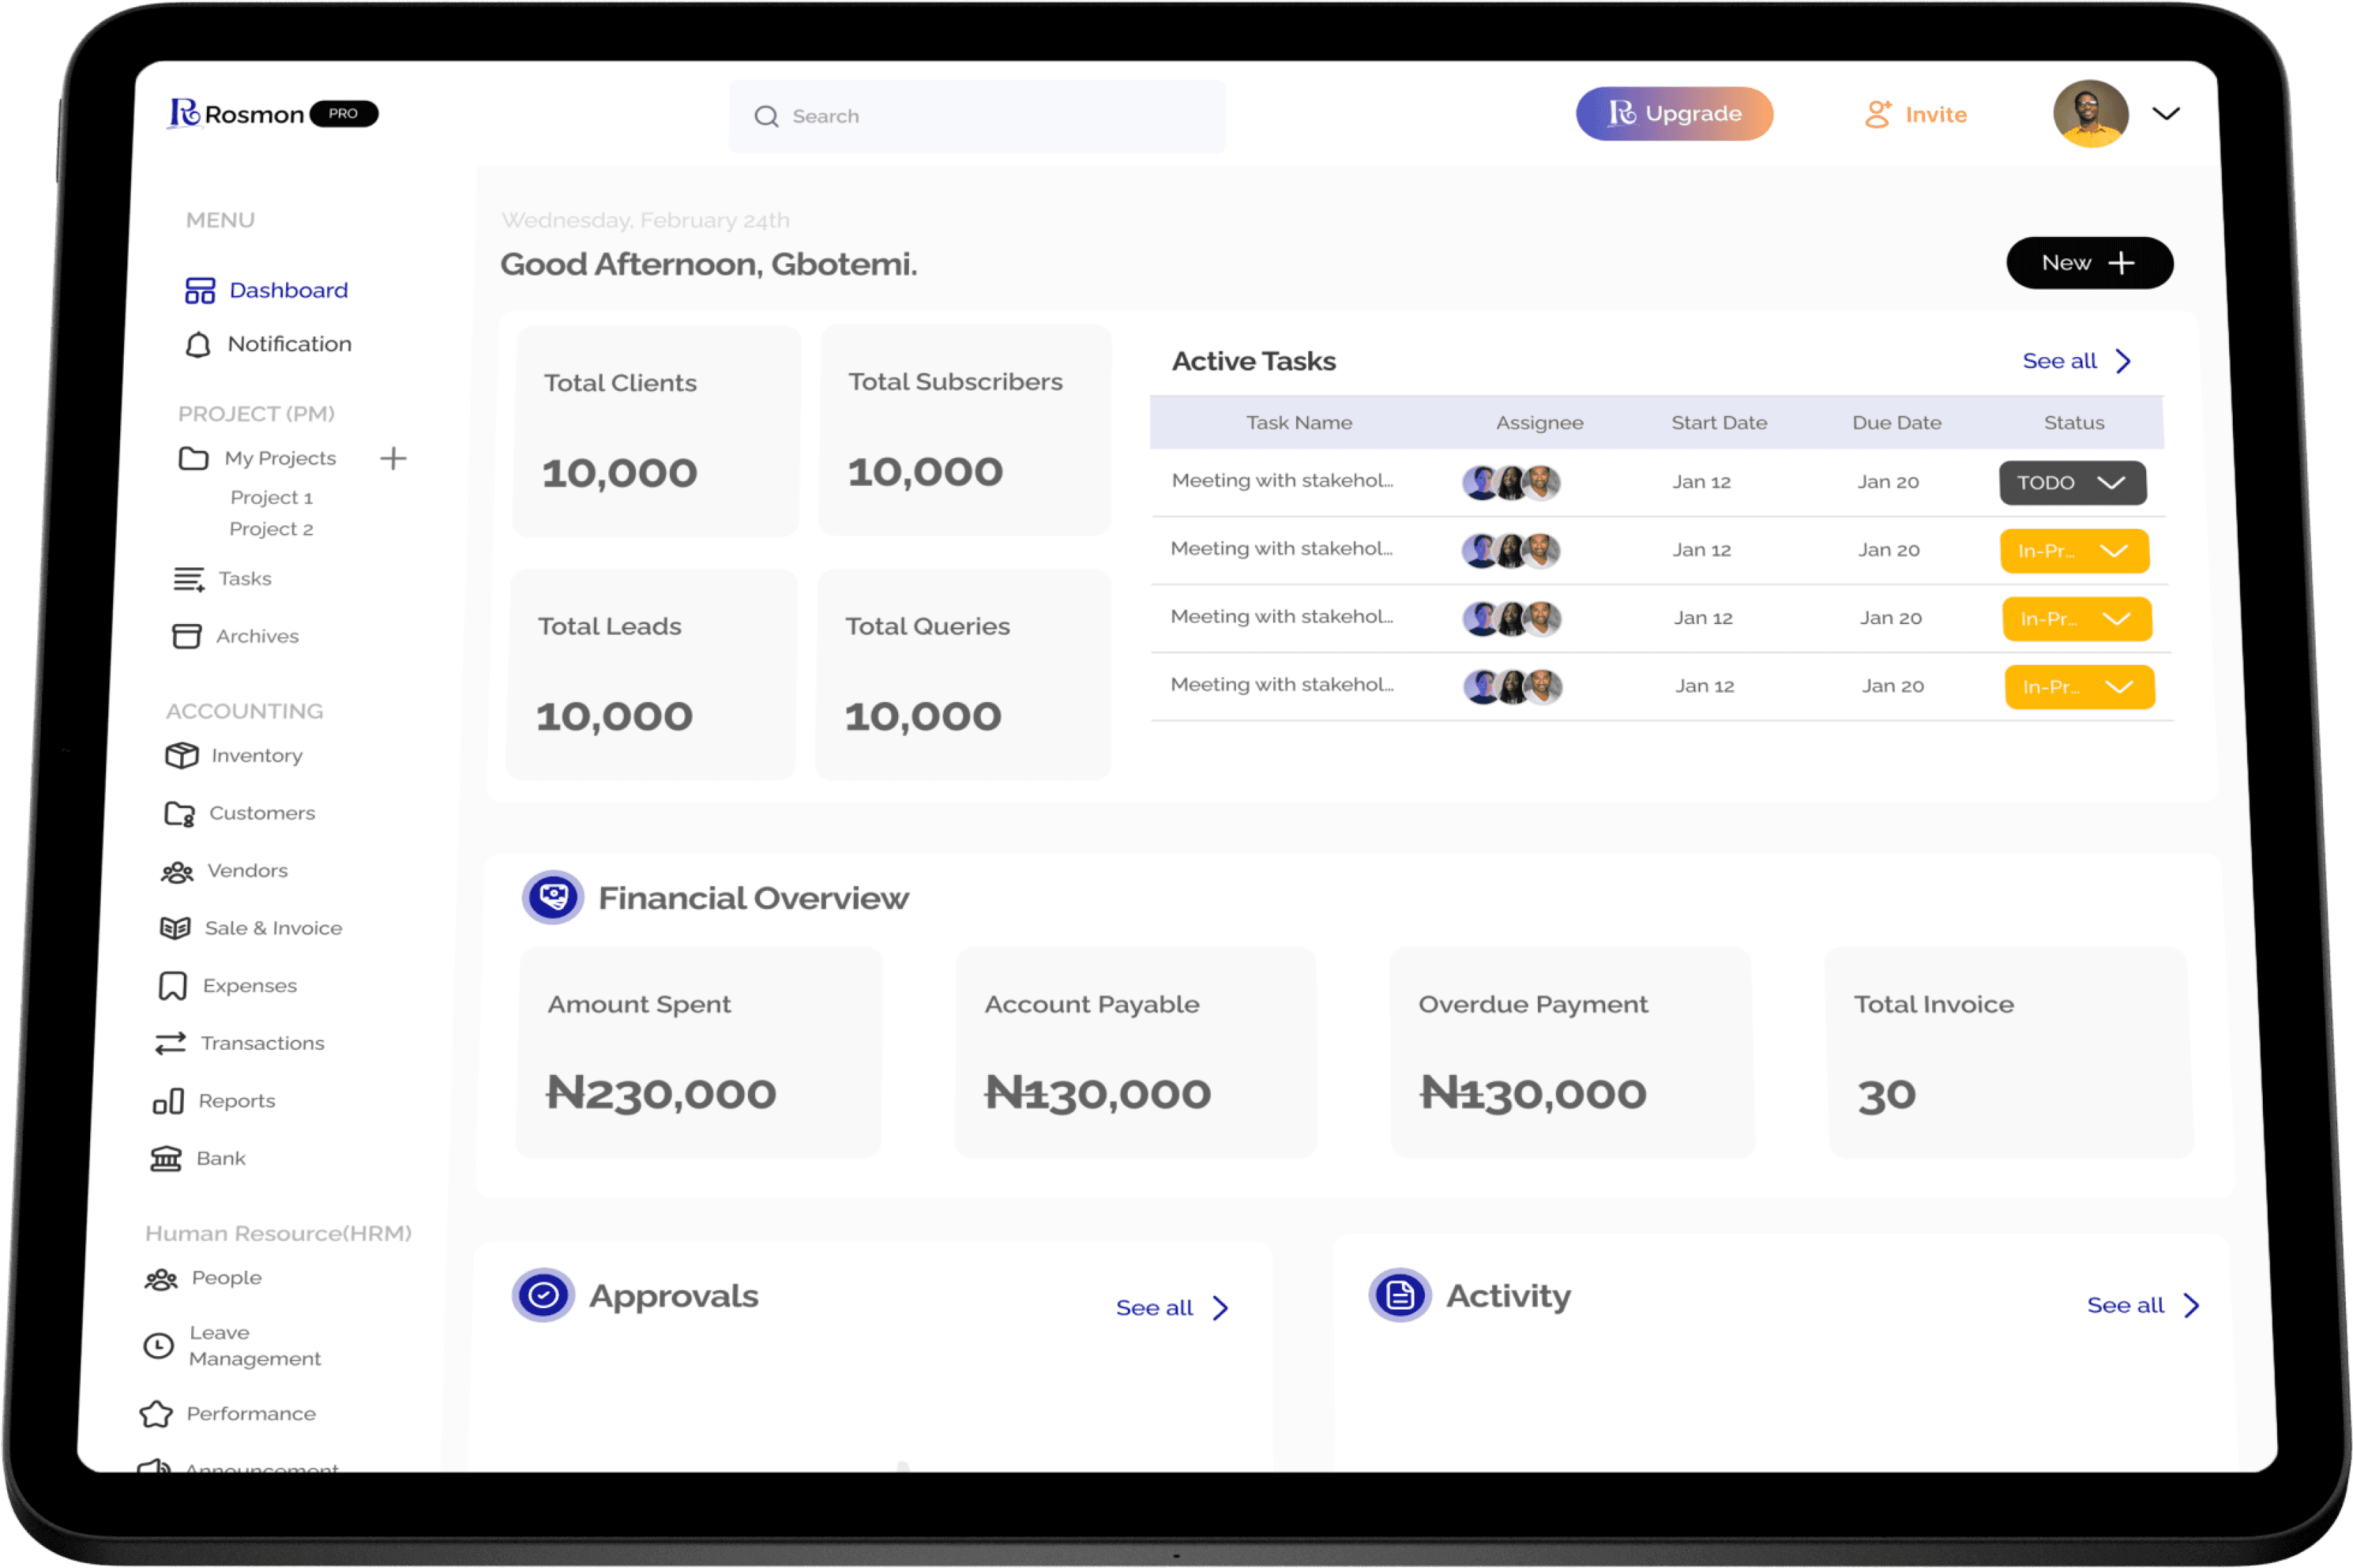Click the Approvals See all chevron

(1220, 1308)
